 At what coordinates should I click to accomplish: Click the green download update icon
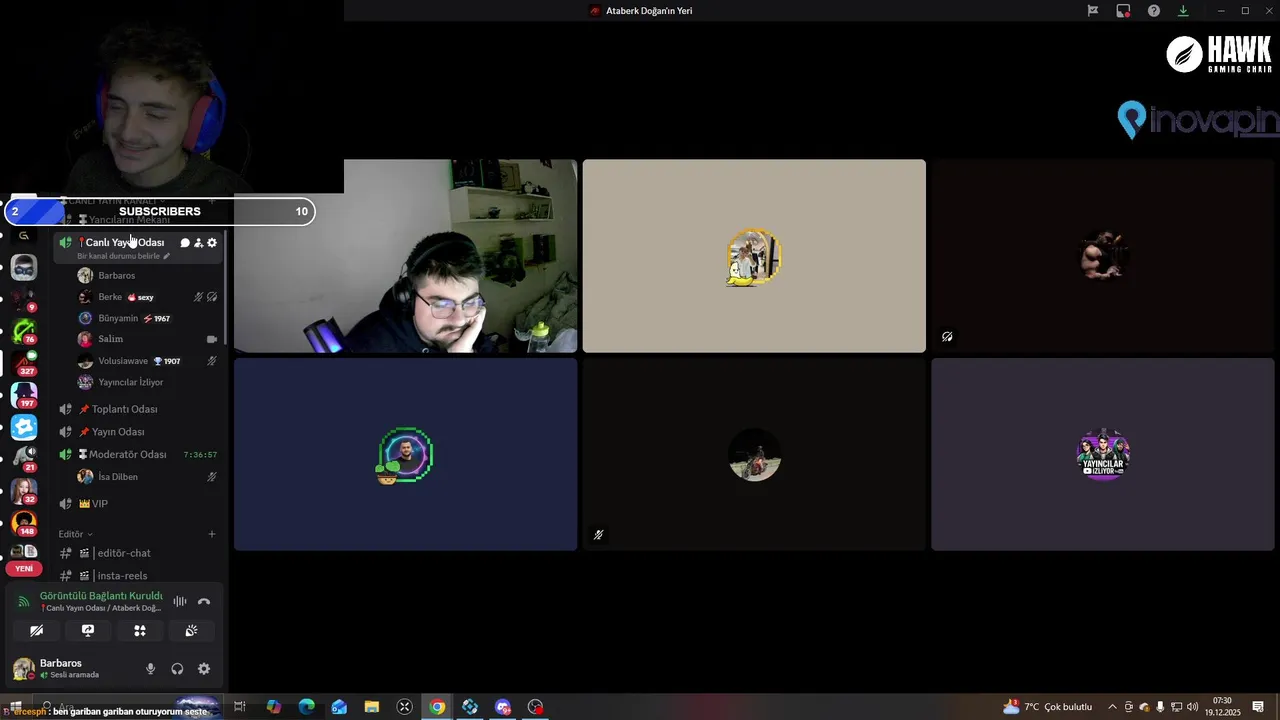pyautogui.click(x=1184, y=11)
